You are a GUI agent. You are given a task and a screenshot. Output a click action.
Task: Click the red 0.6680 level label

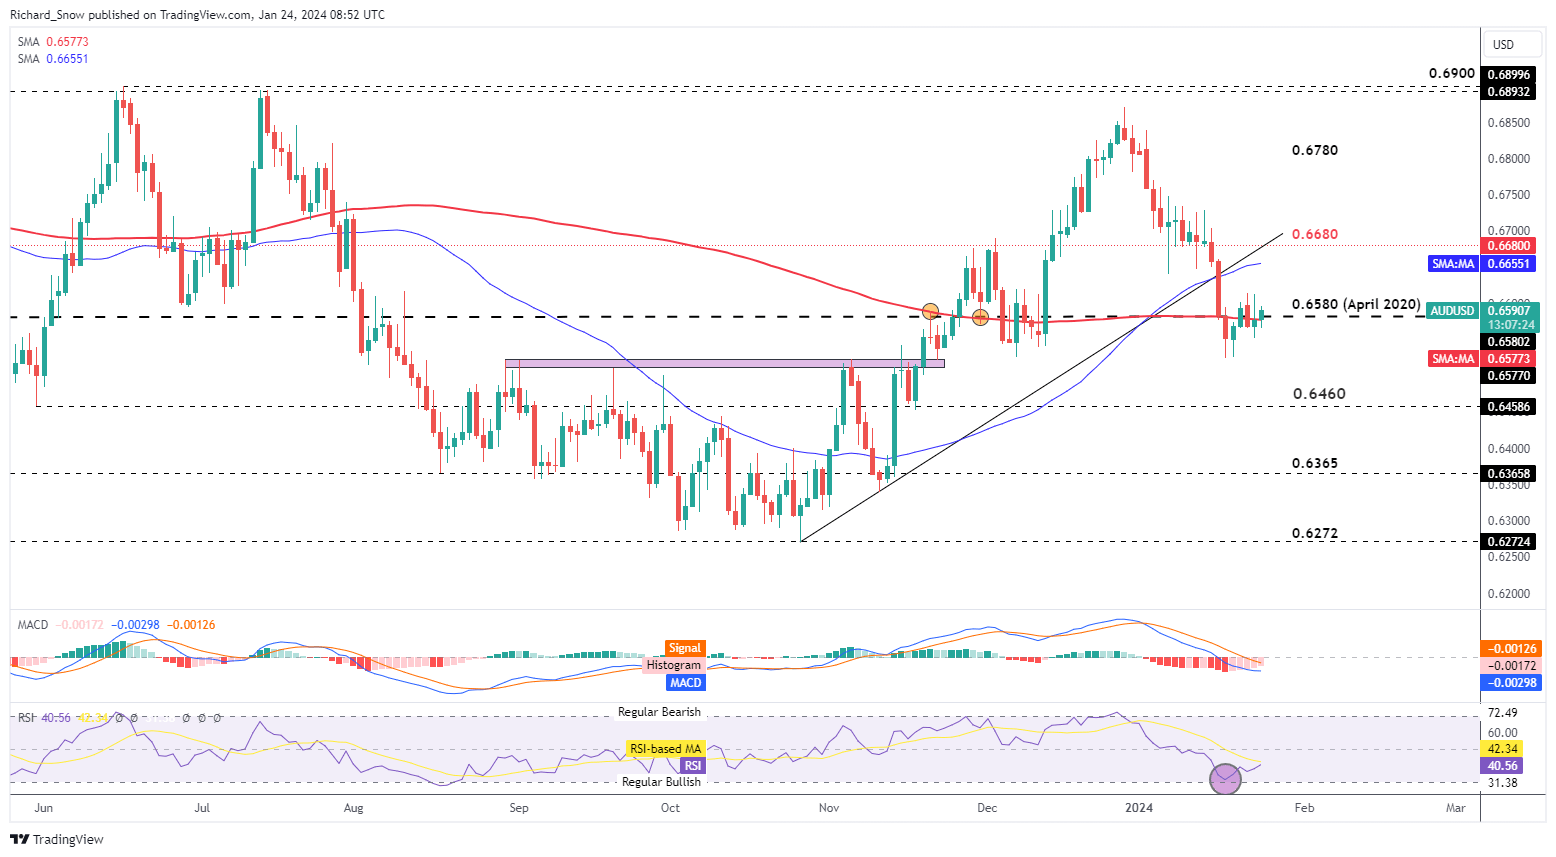[x=1315, y=235]
